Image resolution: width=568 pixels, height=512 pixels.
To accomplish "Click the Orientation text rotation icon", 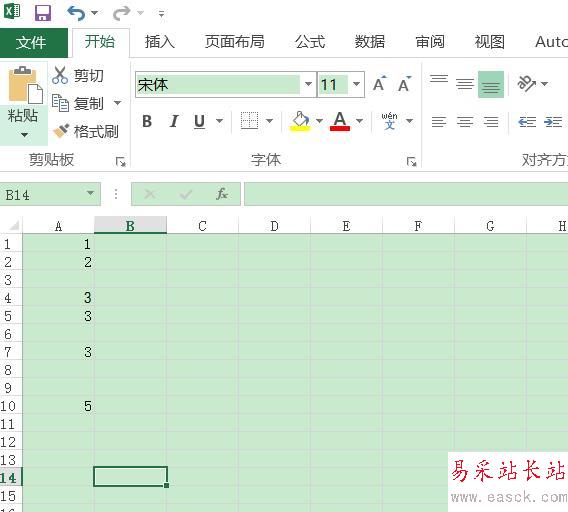I will click(x=526, y=84).
